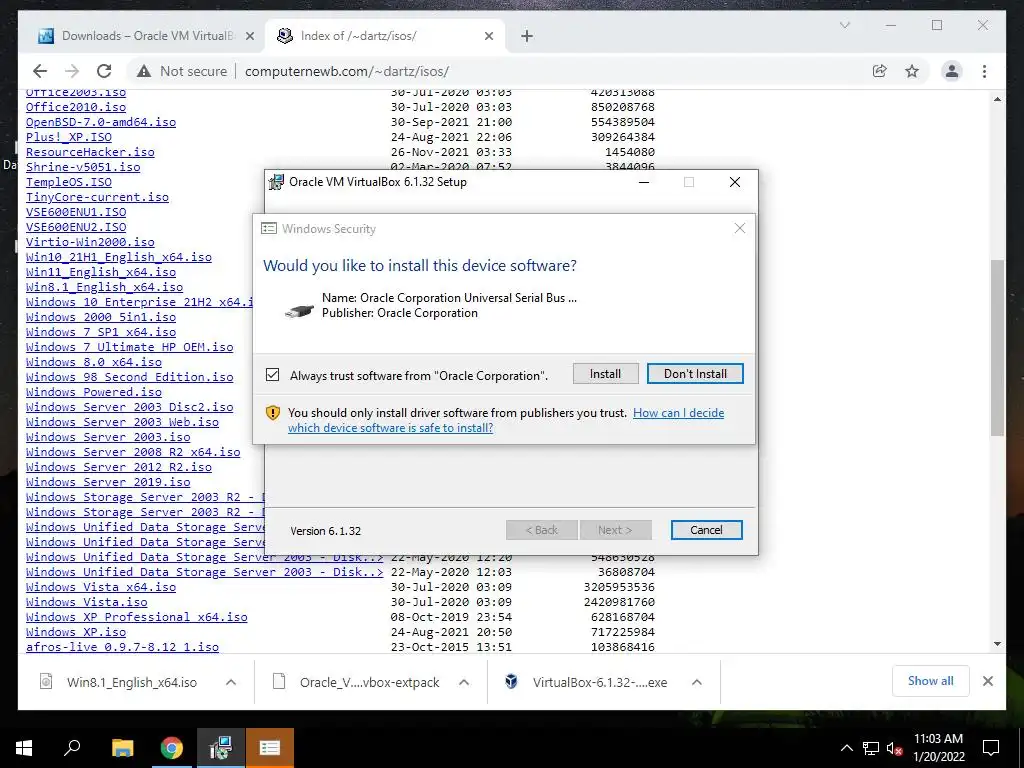
Task: Click Cancel in VirtualBox Setup
Action: click(x=706, y=530)
